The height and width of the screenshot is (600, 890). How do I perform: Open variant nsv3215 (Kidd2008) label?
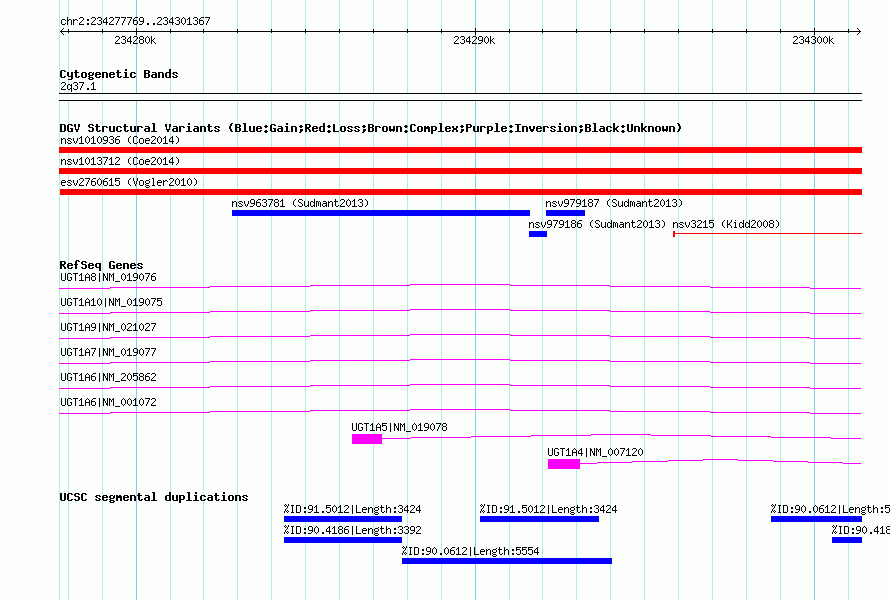[x=726, y=224]
